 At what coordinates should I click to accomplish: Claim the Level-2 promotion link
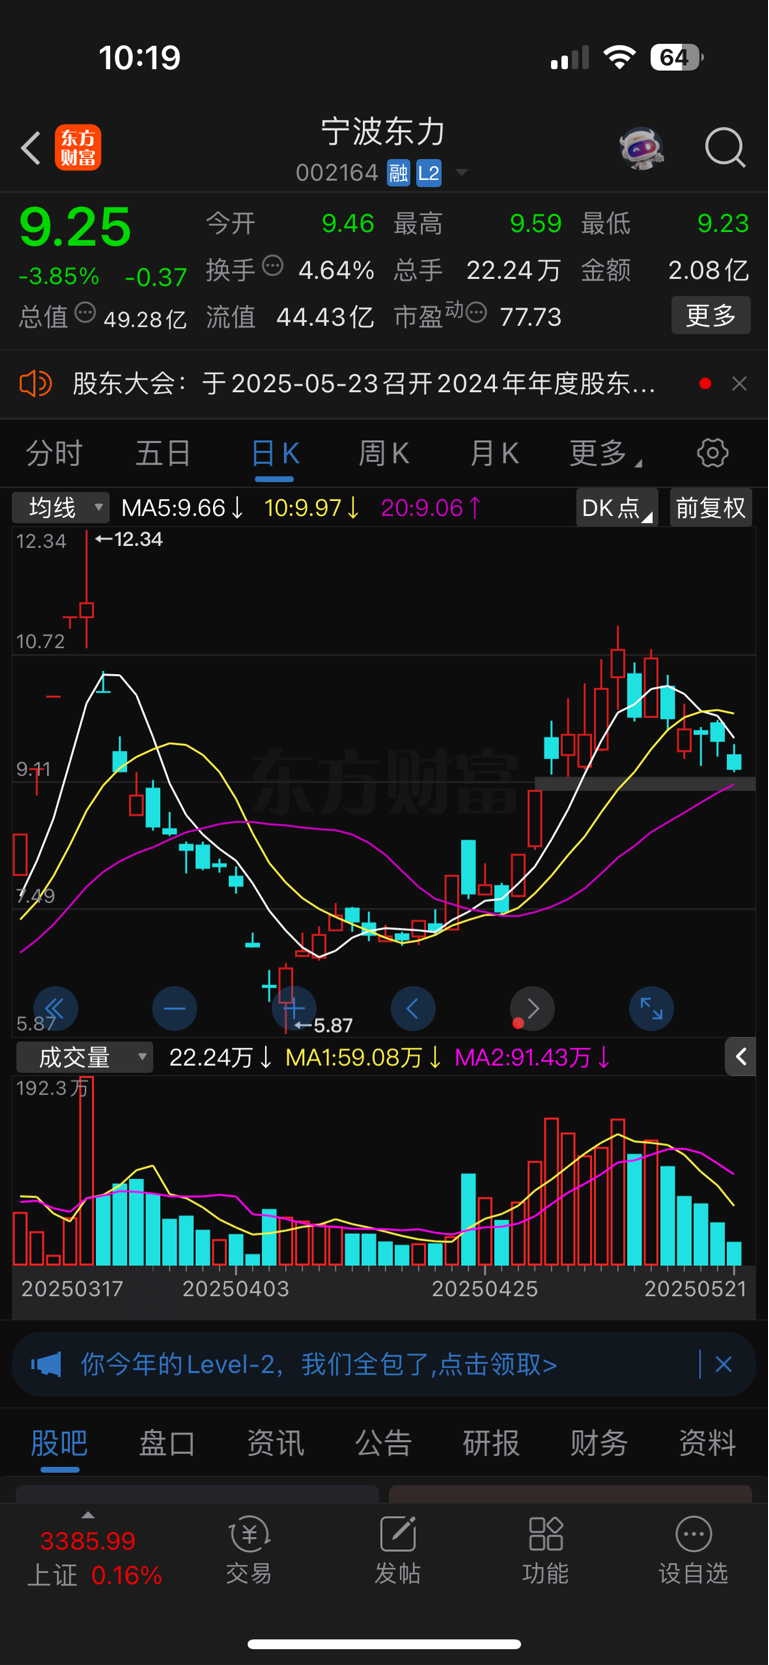(x=319, y=1364)
